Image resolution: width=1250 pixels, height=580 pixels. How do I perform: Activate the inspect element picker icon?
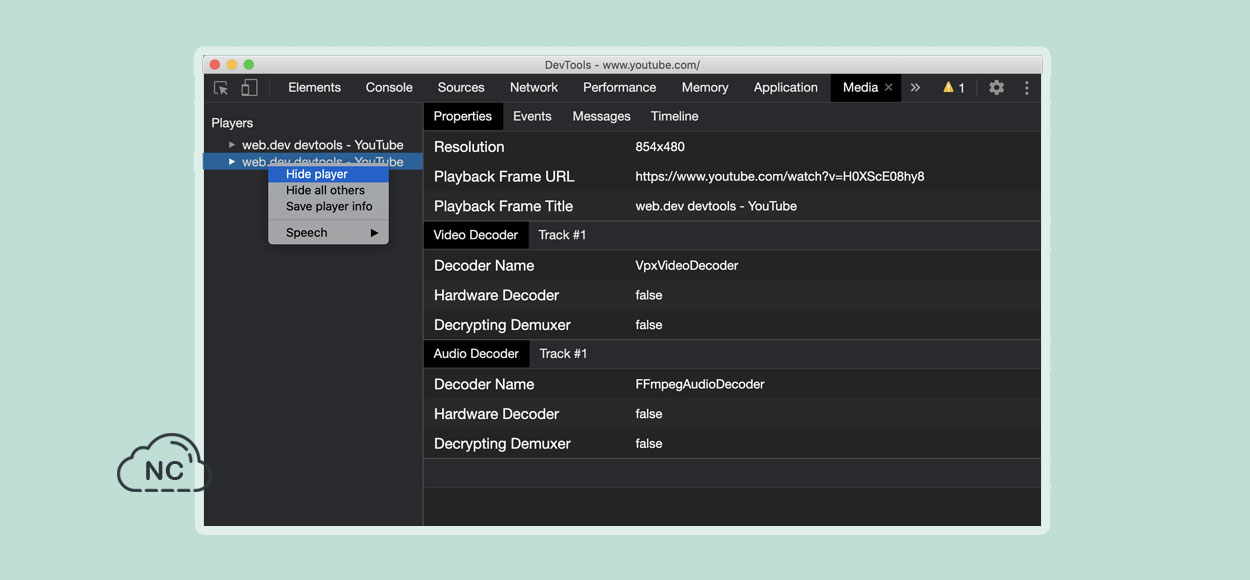pyautogui.click(x=221, y=88)
